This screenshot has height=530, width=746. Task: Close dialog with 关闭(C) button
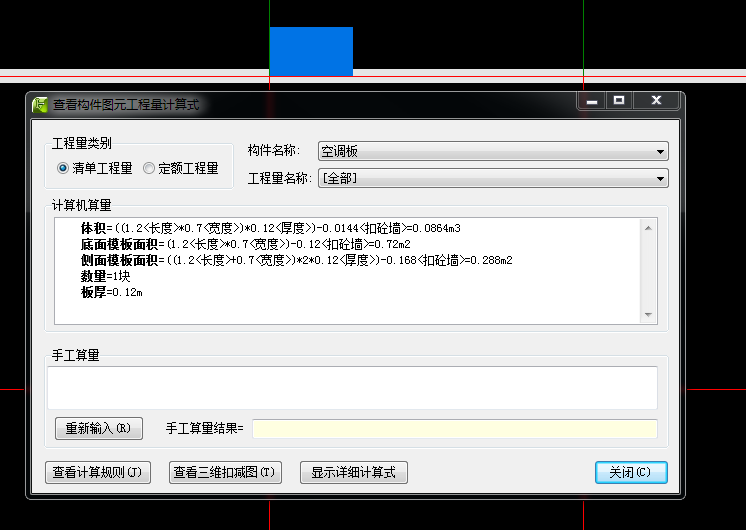click(631, 472)
